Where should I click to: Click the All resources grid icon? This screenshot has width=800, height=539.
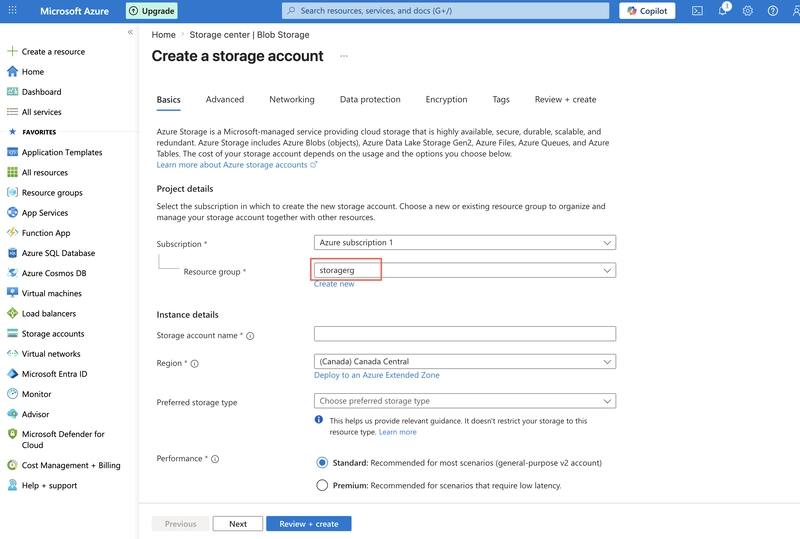(12, 173)
